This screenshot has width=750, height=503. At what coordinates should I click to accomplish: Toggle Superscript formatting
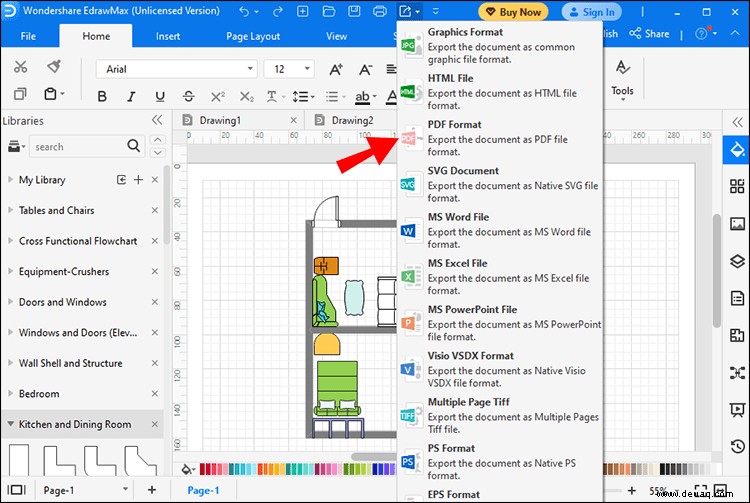(218, 97)
